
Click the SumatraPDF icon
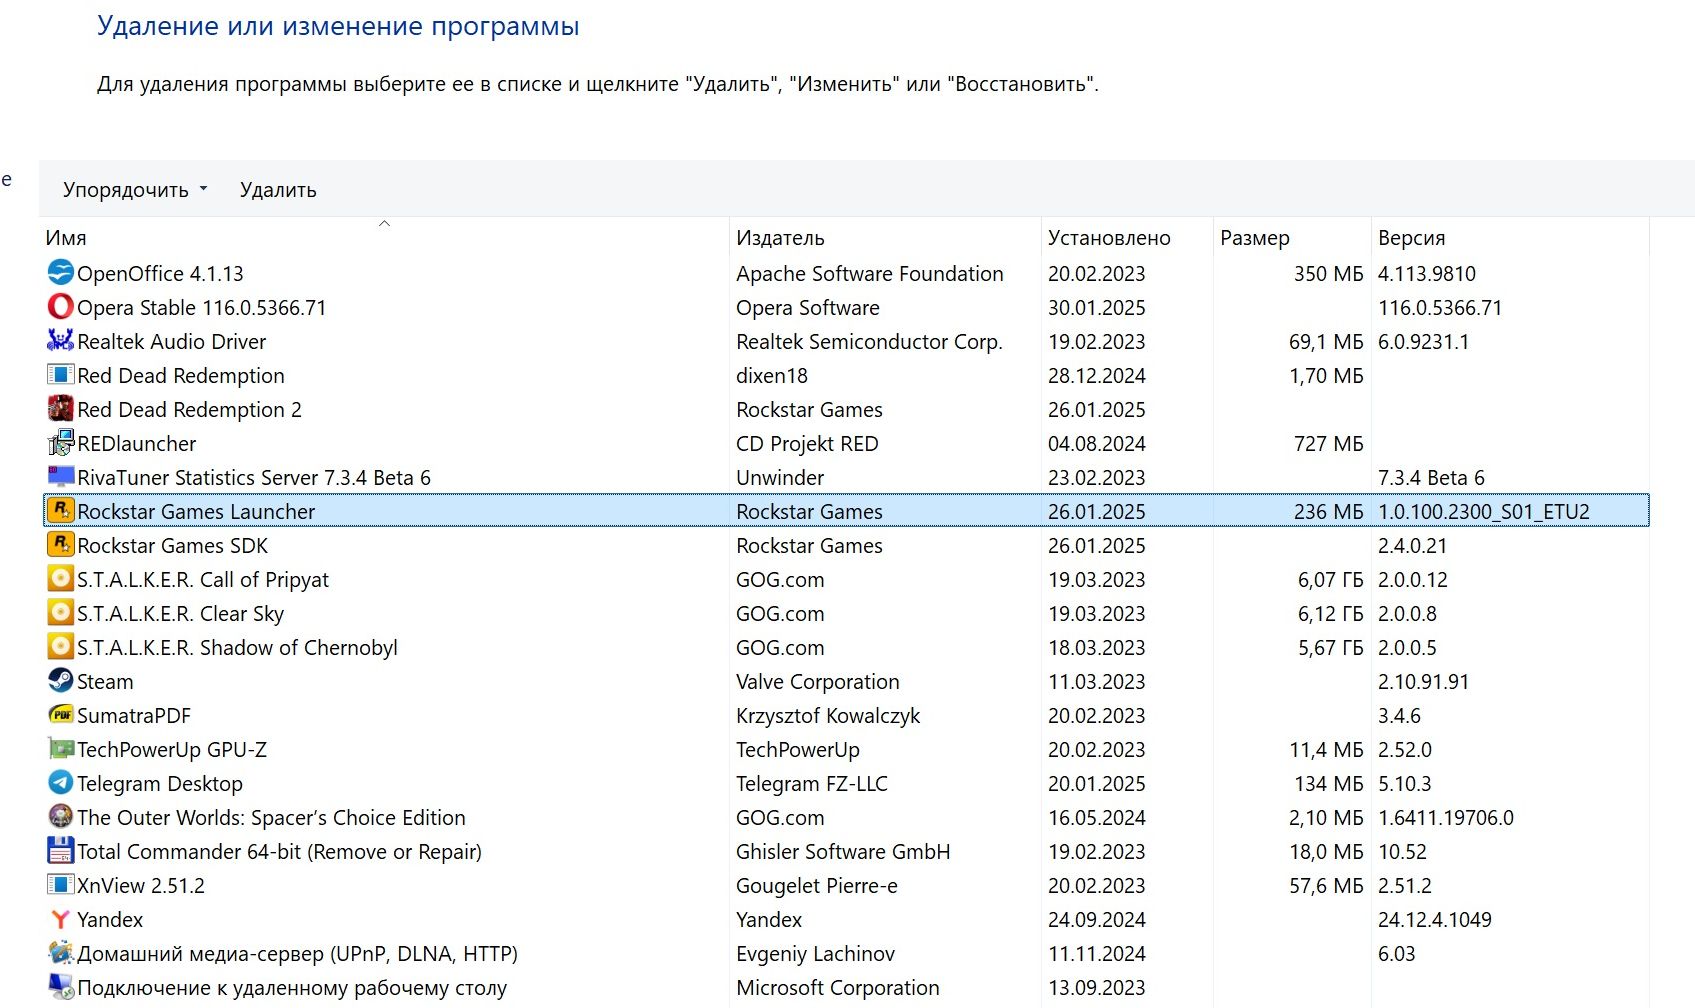(x=60, y=714)
